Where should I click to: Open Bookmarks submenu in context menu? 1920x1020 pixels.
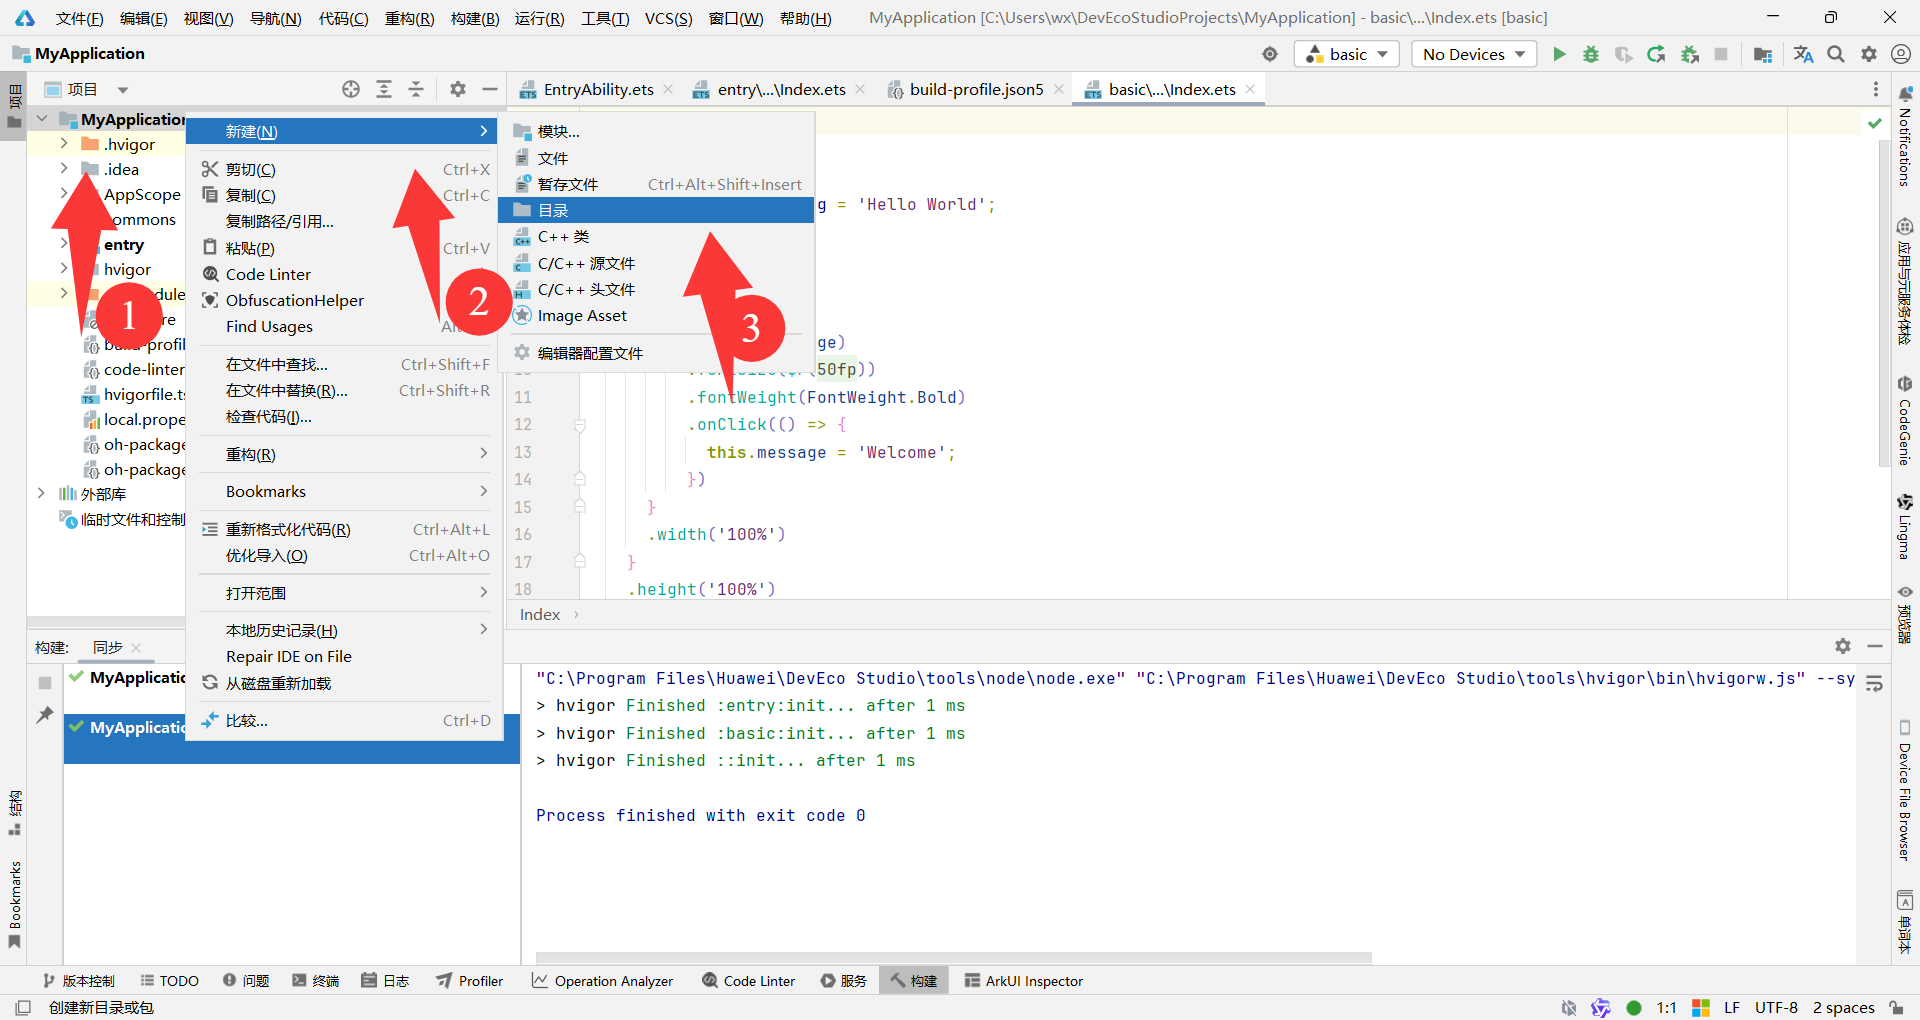pos(346,491)
